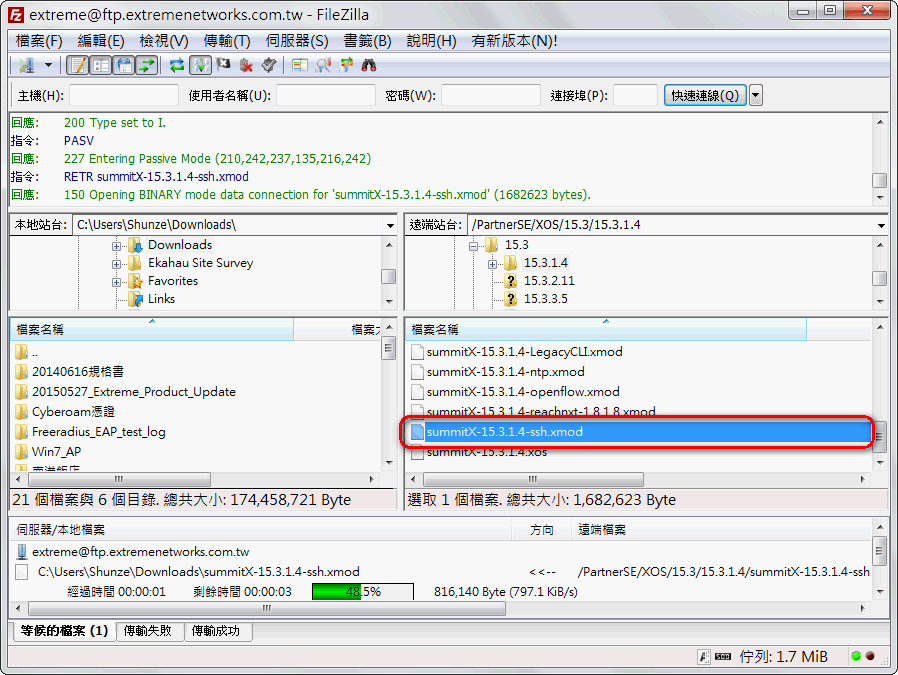
Task: Disconnect from the current server
Action: tap(246, 65)
